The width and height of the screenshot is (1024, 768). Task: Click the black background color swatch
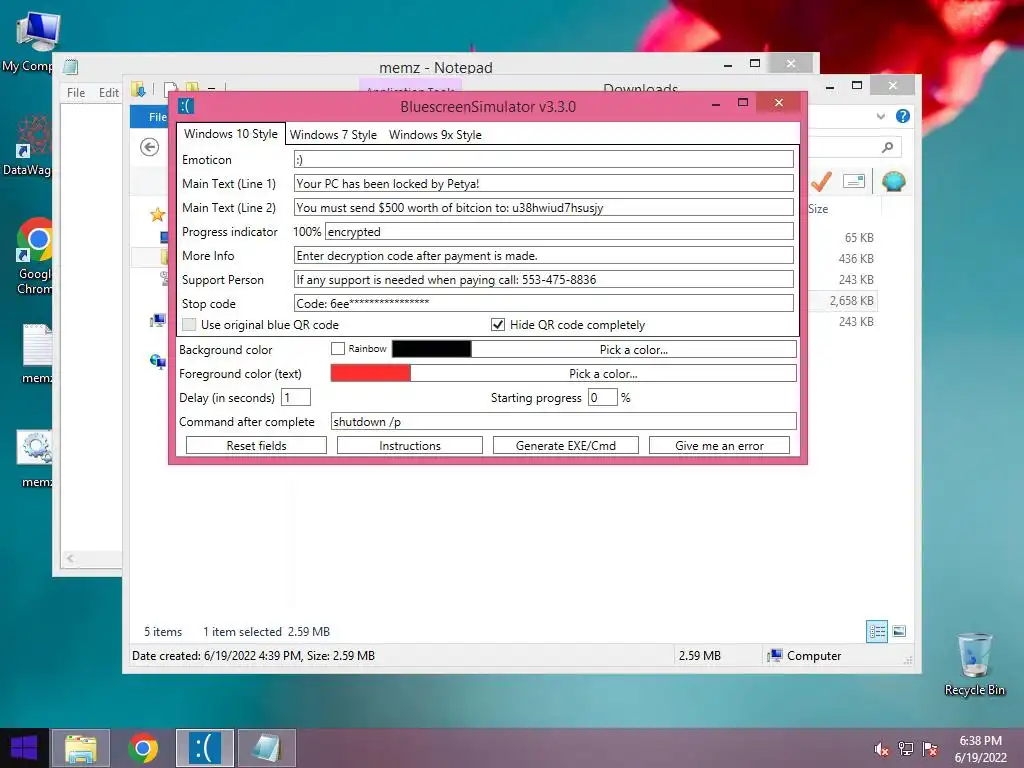click(431, 349)
